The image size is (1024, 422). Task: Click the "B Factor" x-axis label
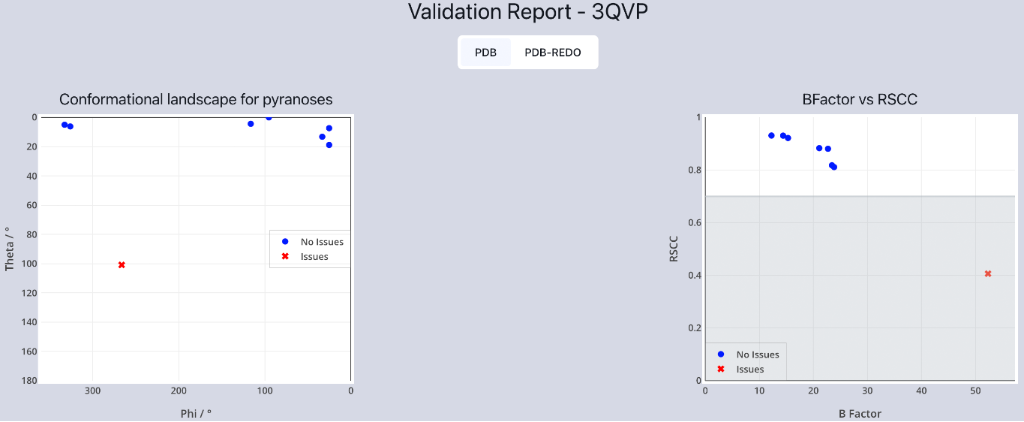[860, 412]
